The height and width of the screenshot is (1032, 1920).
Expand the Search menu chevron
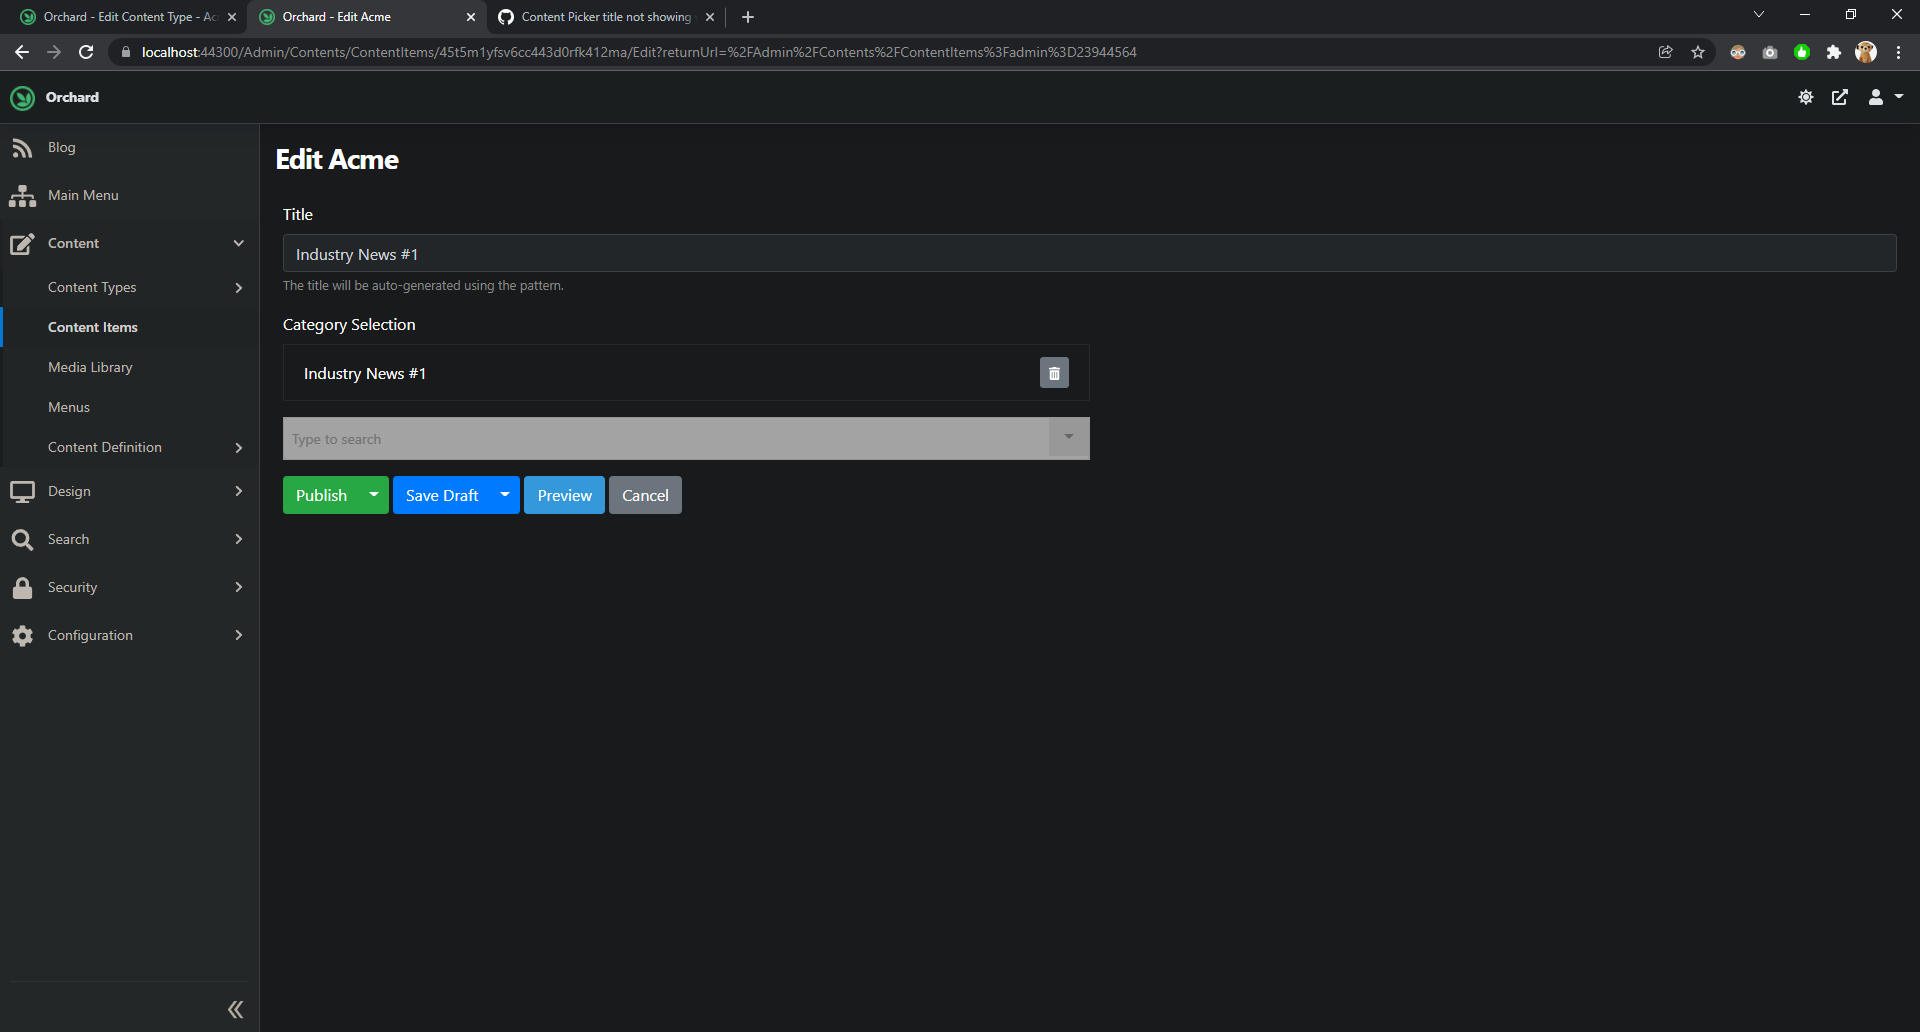pyautogui.click(x=239, y=539)
